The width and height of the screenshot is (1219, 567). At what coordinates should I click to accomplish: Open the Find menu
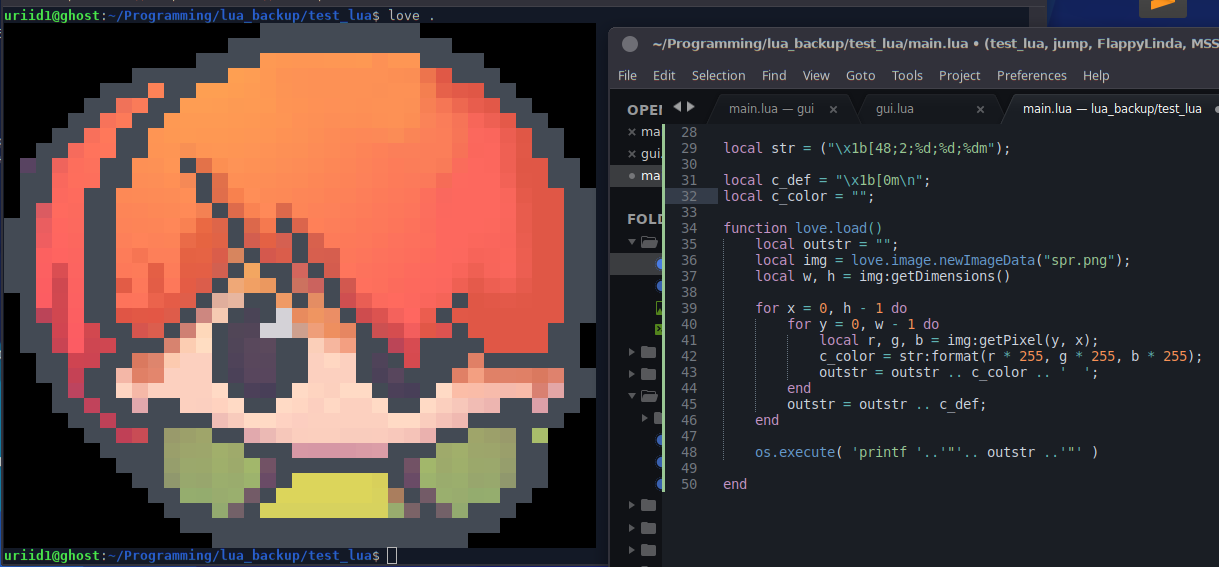tap(774, 75)
